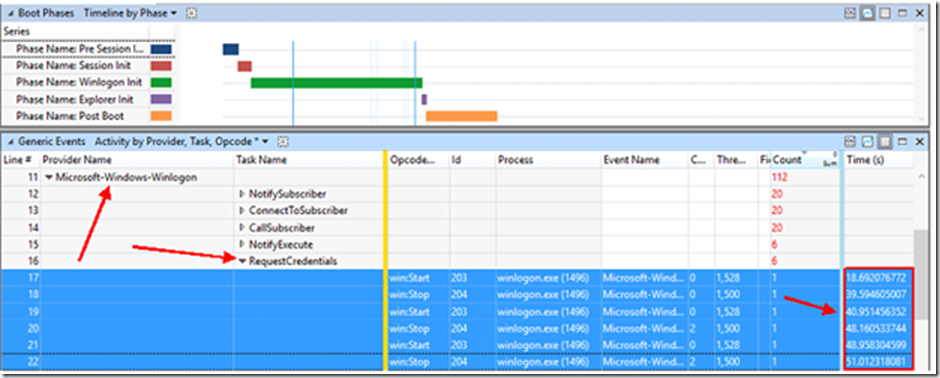Sort by Id column header
This screenshot has height=378, width=940.
(x=456, y=160)
